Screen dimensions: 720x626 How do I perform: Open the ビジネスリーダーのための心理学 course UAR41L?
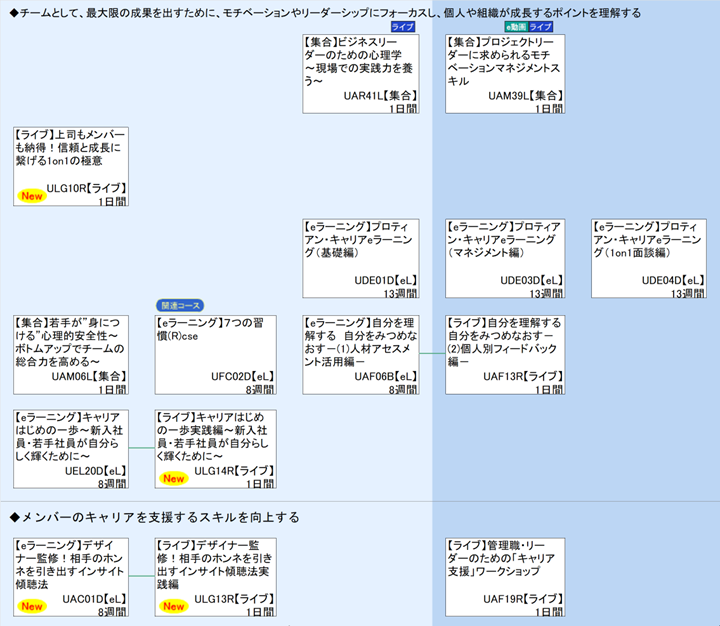361,74
